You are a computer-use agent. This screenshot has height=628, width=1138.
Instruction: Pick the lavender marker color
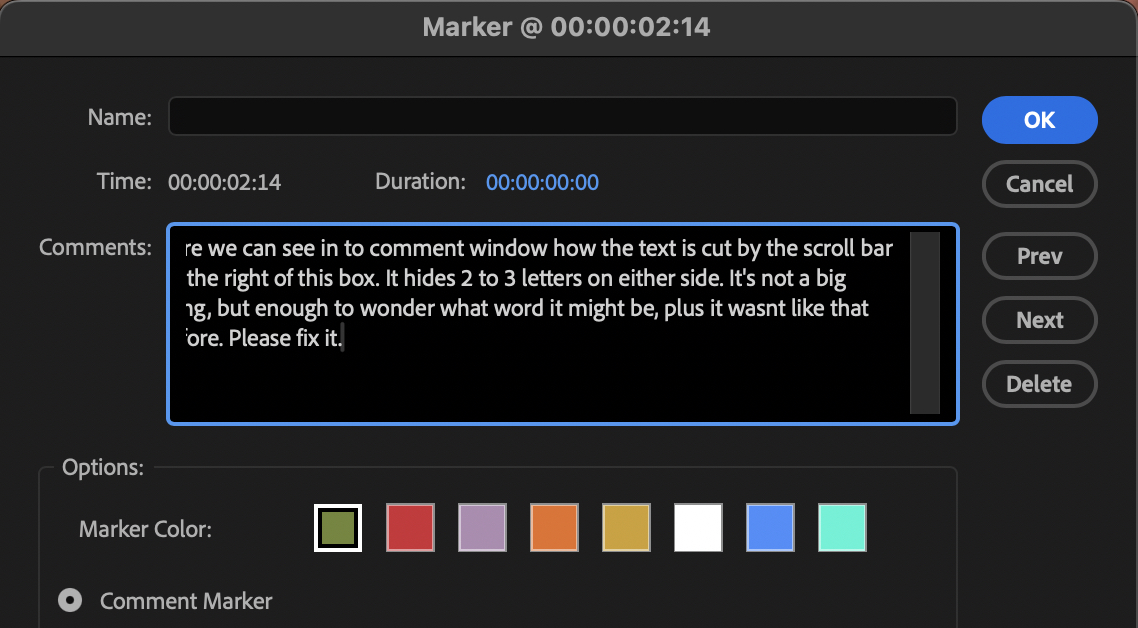[482, 527]
